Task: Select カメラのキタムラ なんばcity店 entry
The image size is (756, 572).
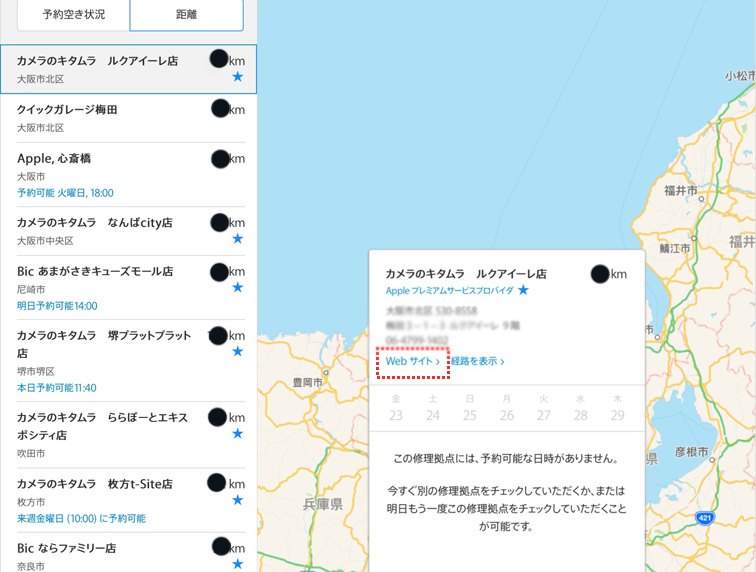Action: pos(131,231)
